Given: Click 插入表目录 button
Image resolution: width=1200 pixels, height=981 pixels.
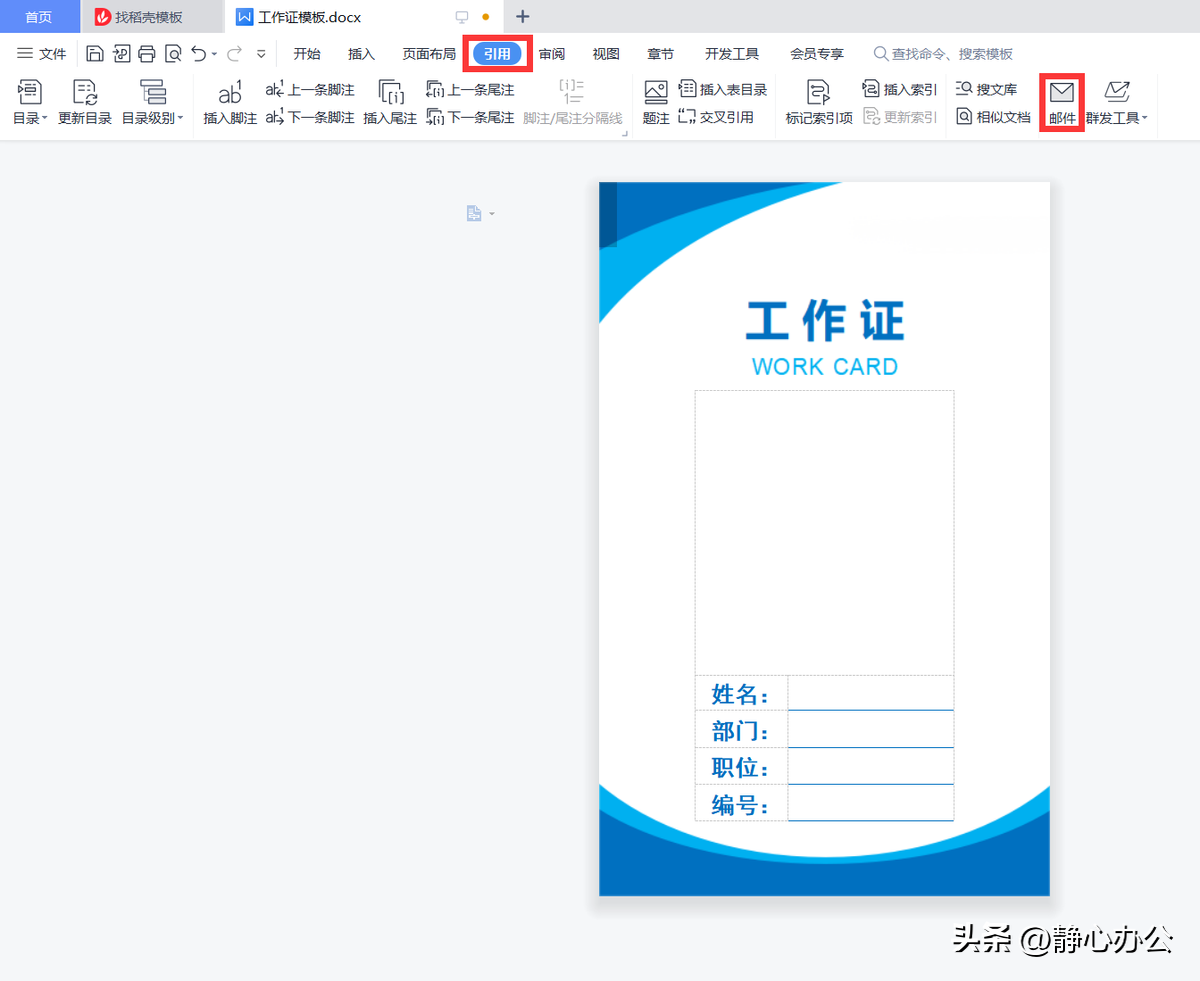Looking at the screenshot, I should 723,90.
